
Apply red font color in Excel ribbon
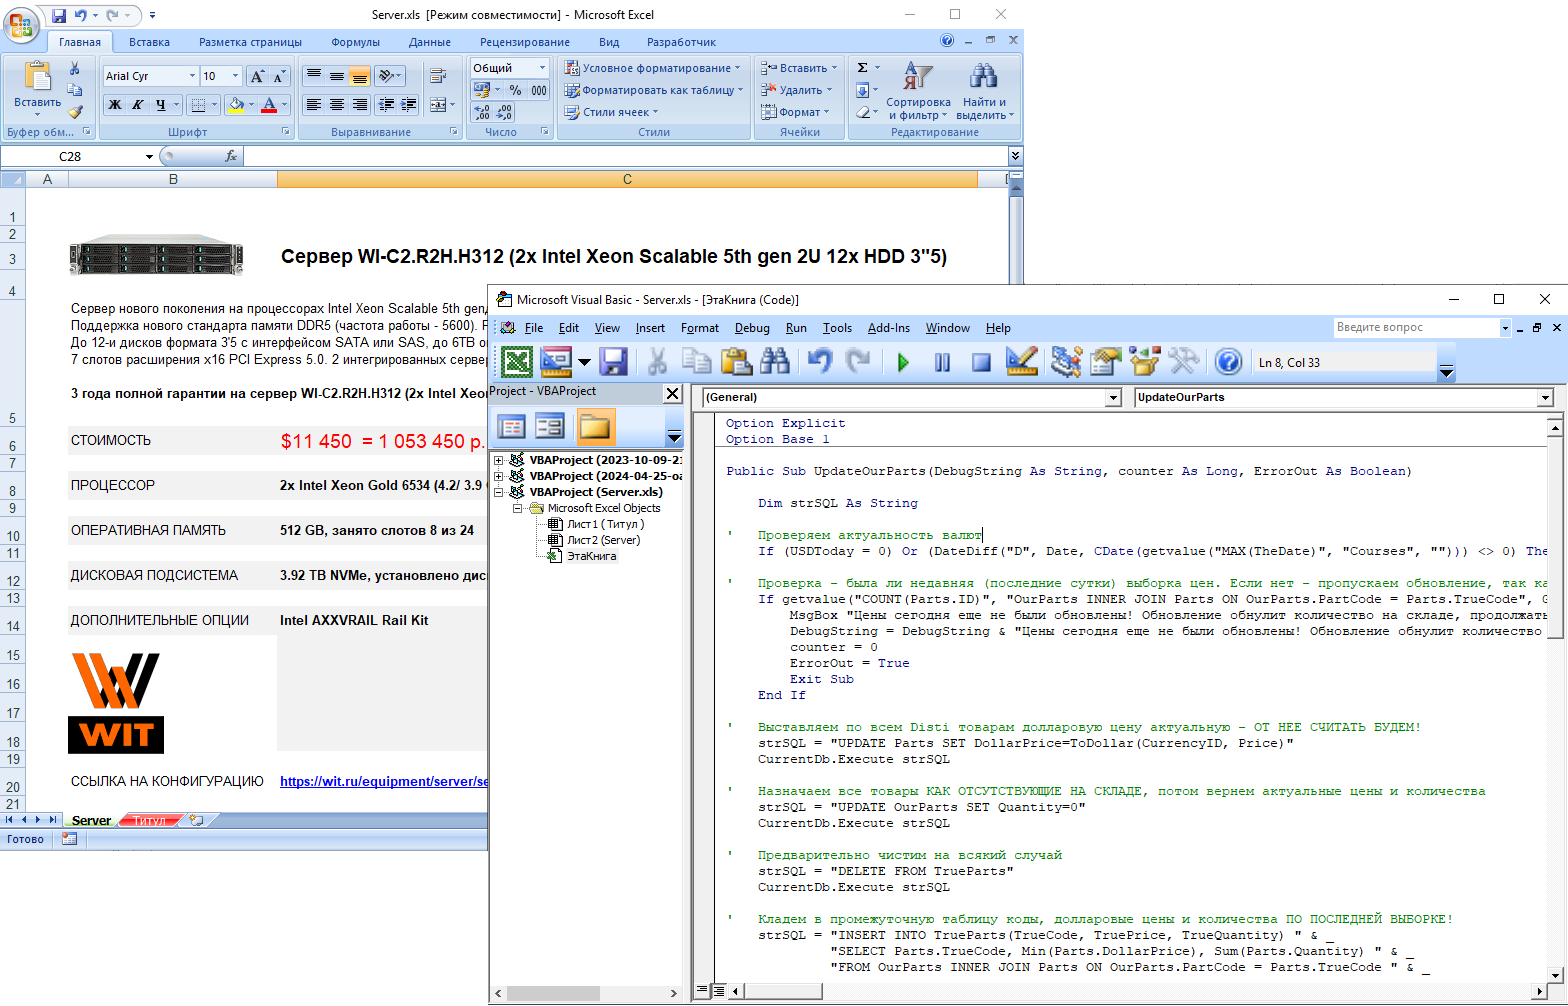pos(268,105)
